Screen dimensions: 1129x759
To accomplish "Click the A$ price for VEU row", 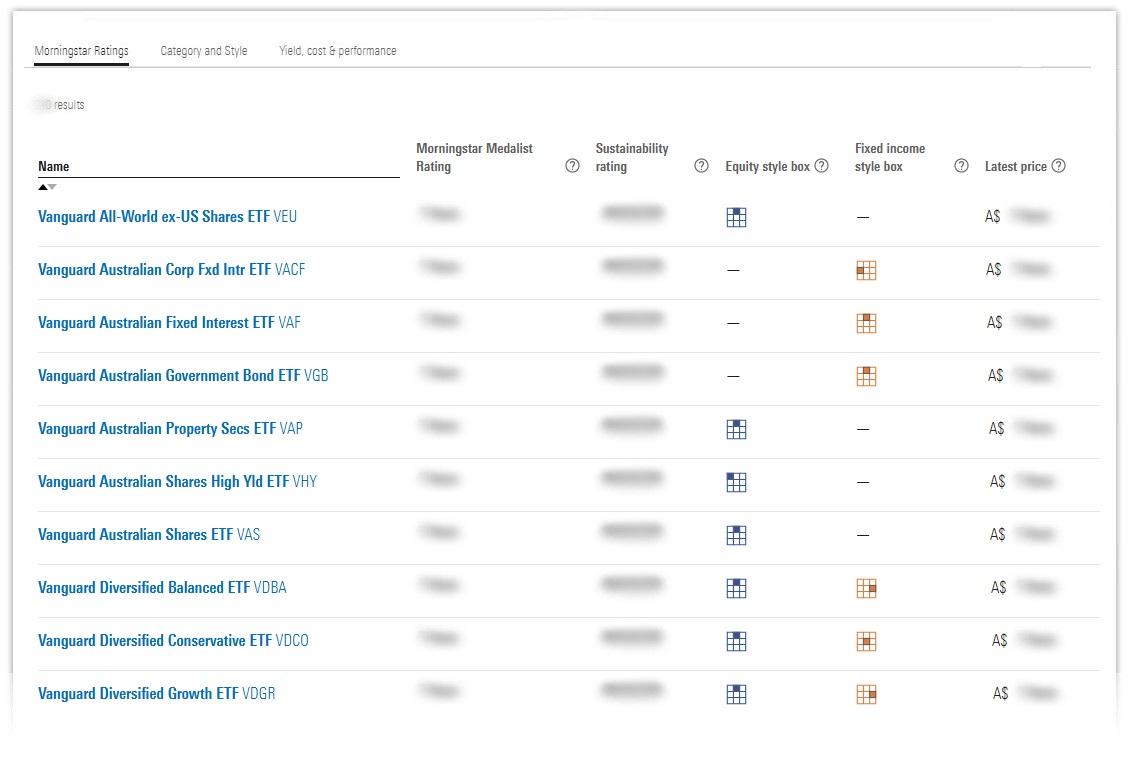I will [1017, 216].
